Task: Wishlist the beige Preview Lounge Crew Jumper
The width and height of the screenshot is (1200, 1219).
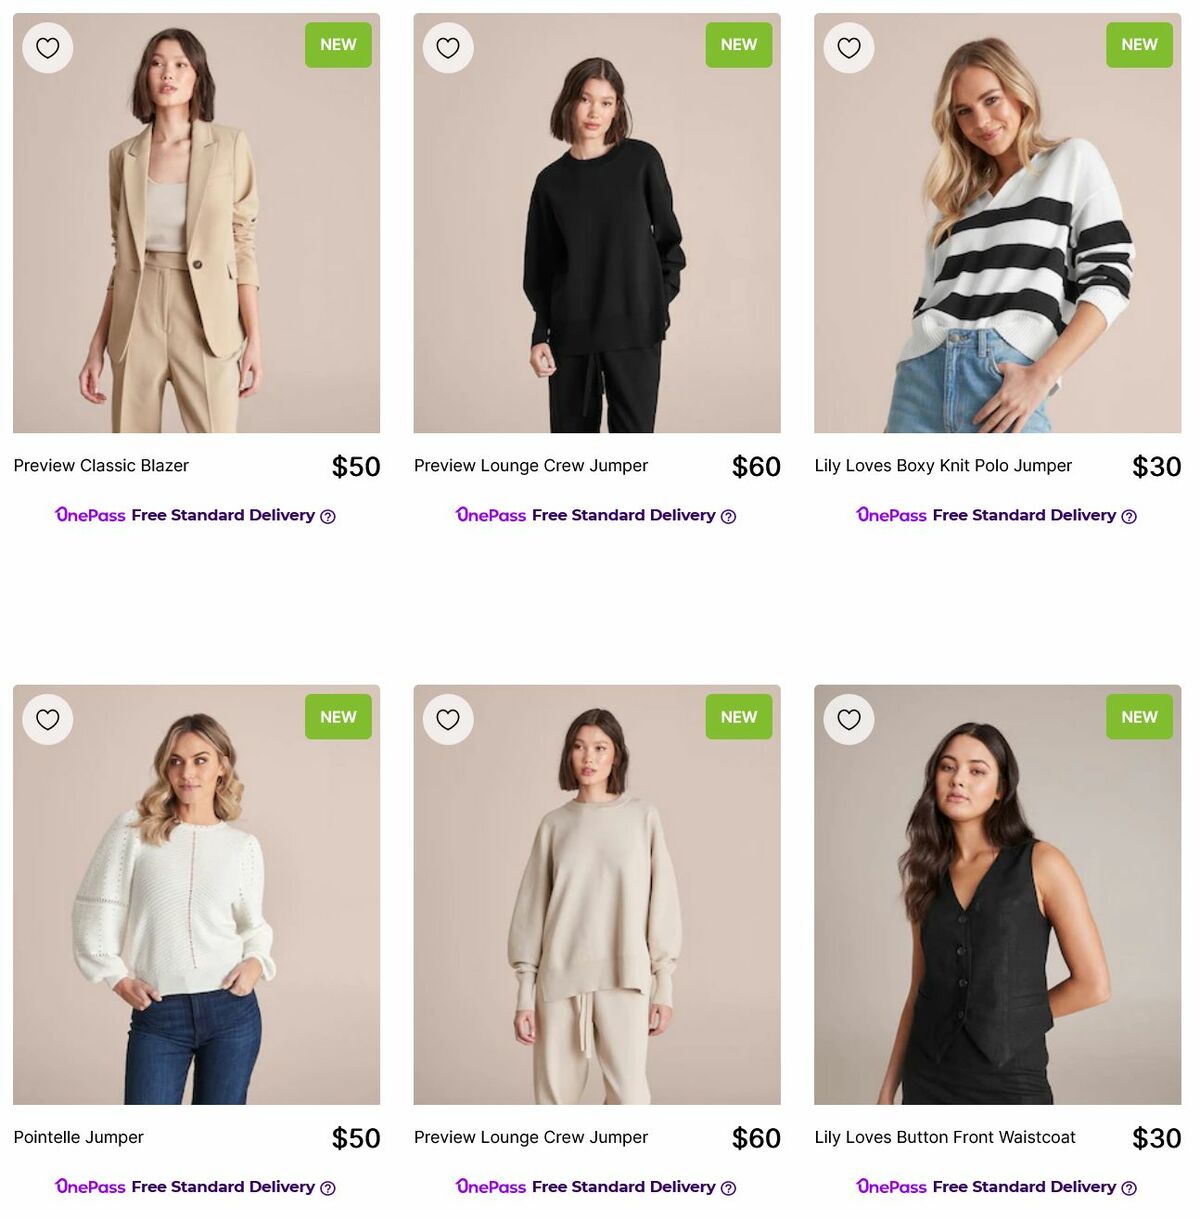Action: [x=448, y=718]
